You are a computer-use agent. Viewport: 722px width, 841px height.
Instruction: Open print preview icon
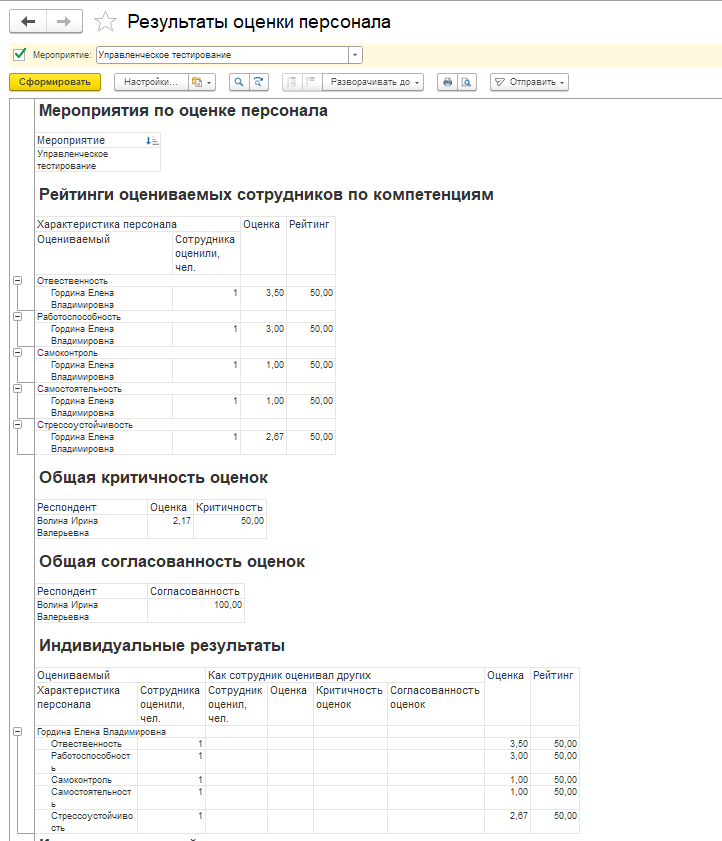(x=467, y=82)
